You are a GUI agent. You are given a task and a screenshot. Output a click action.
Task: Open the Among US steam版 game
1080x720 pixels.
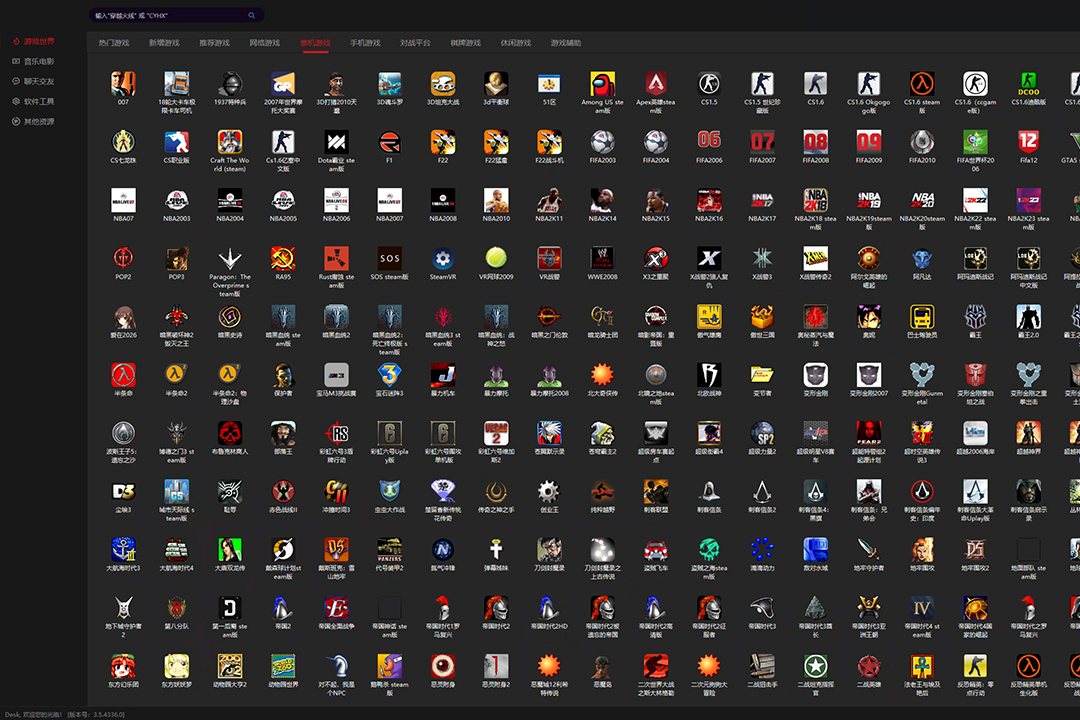pyautogui.click(x=603, y=84)
